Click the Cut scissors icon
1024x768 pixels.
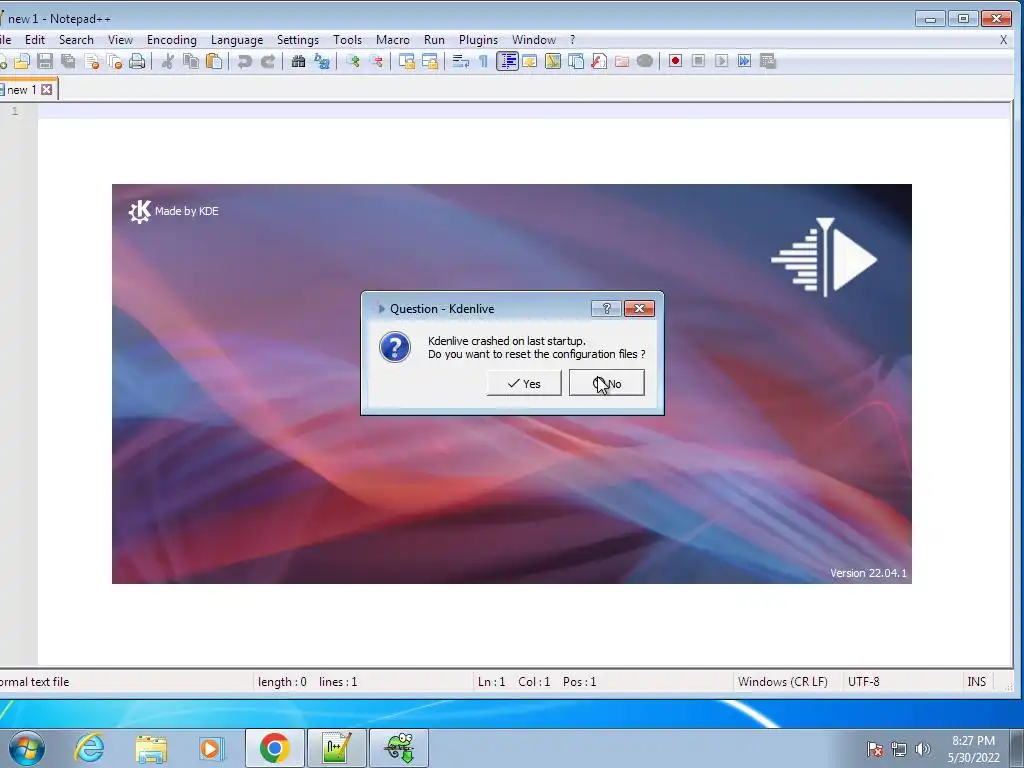pyautogui.click(x=168, y=61)
